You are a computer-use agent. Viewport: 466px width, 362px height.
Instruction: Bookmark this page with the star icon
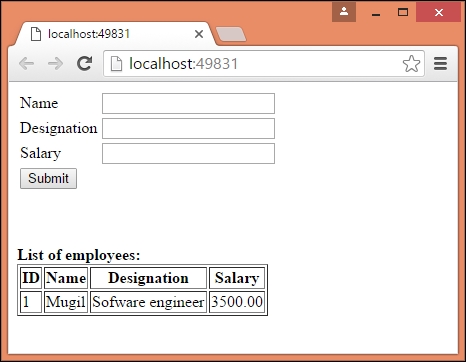(x=411, y=64)
